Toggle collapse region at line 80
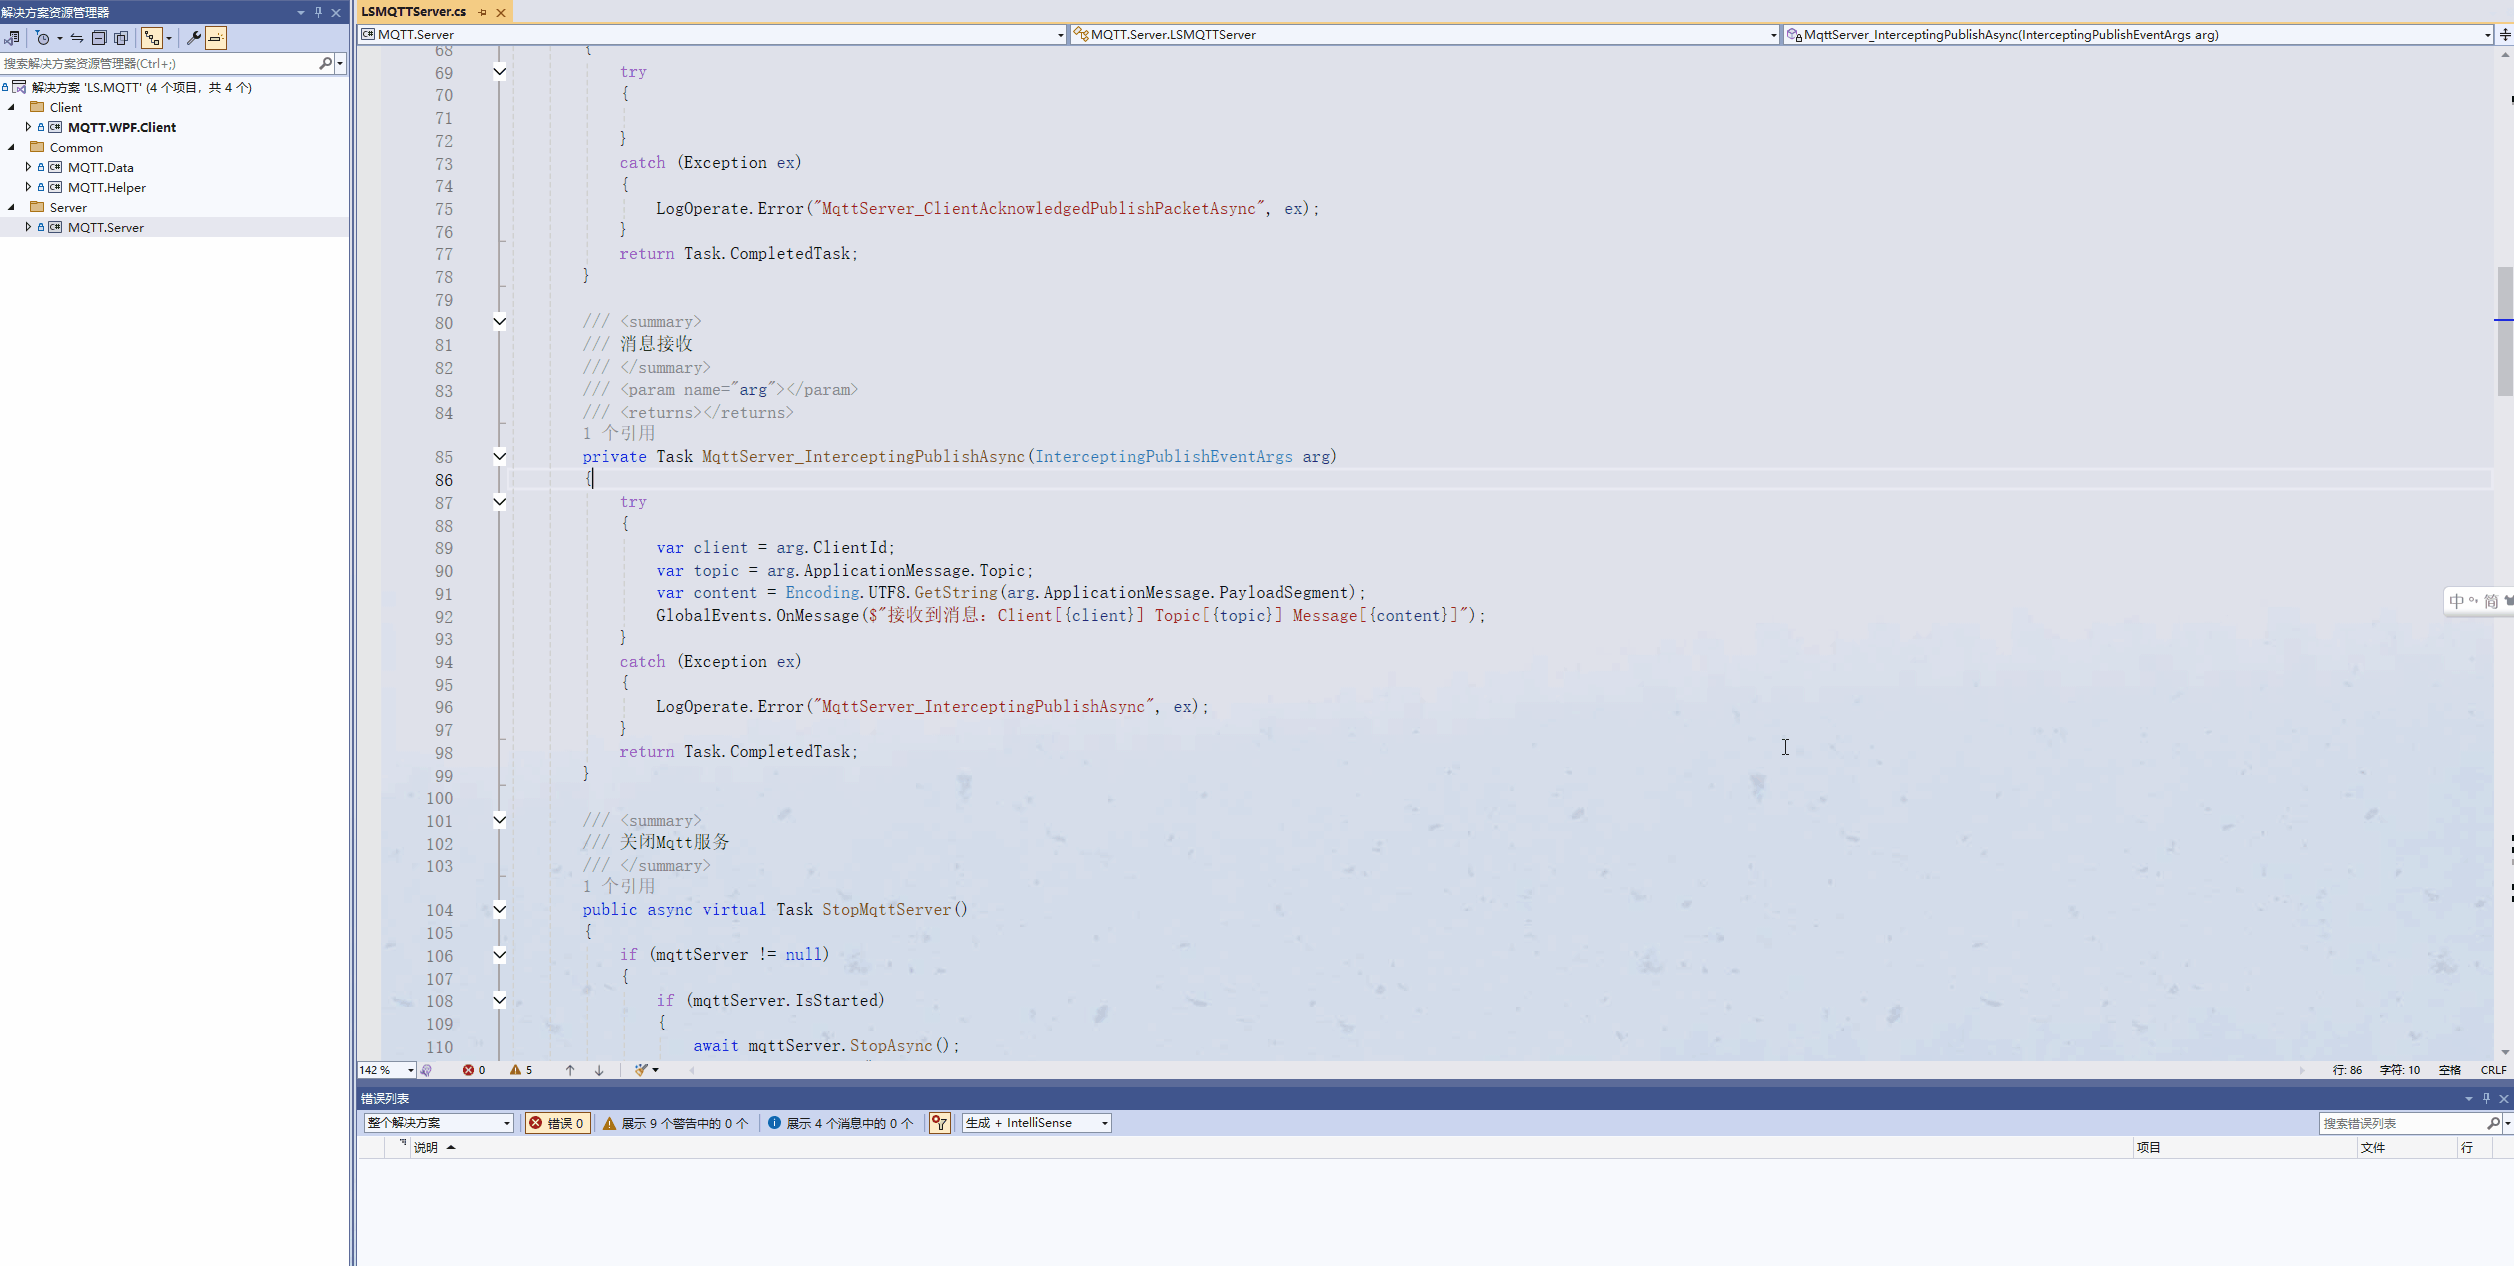This screenshot has height=1266, width=2514. tap(501, 321)
